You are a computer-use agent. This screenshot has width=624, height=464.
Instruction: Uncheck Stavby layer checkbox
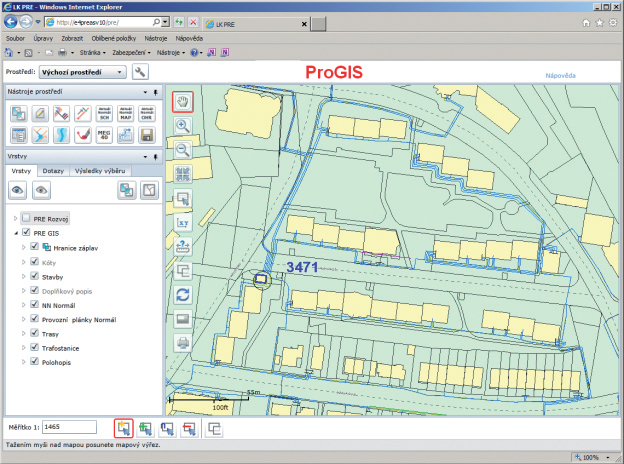pos(35,276)
